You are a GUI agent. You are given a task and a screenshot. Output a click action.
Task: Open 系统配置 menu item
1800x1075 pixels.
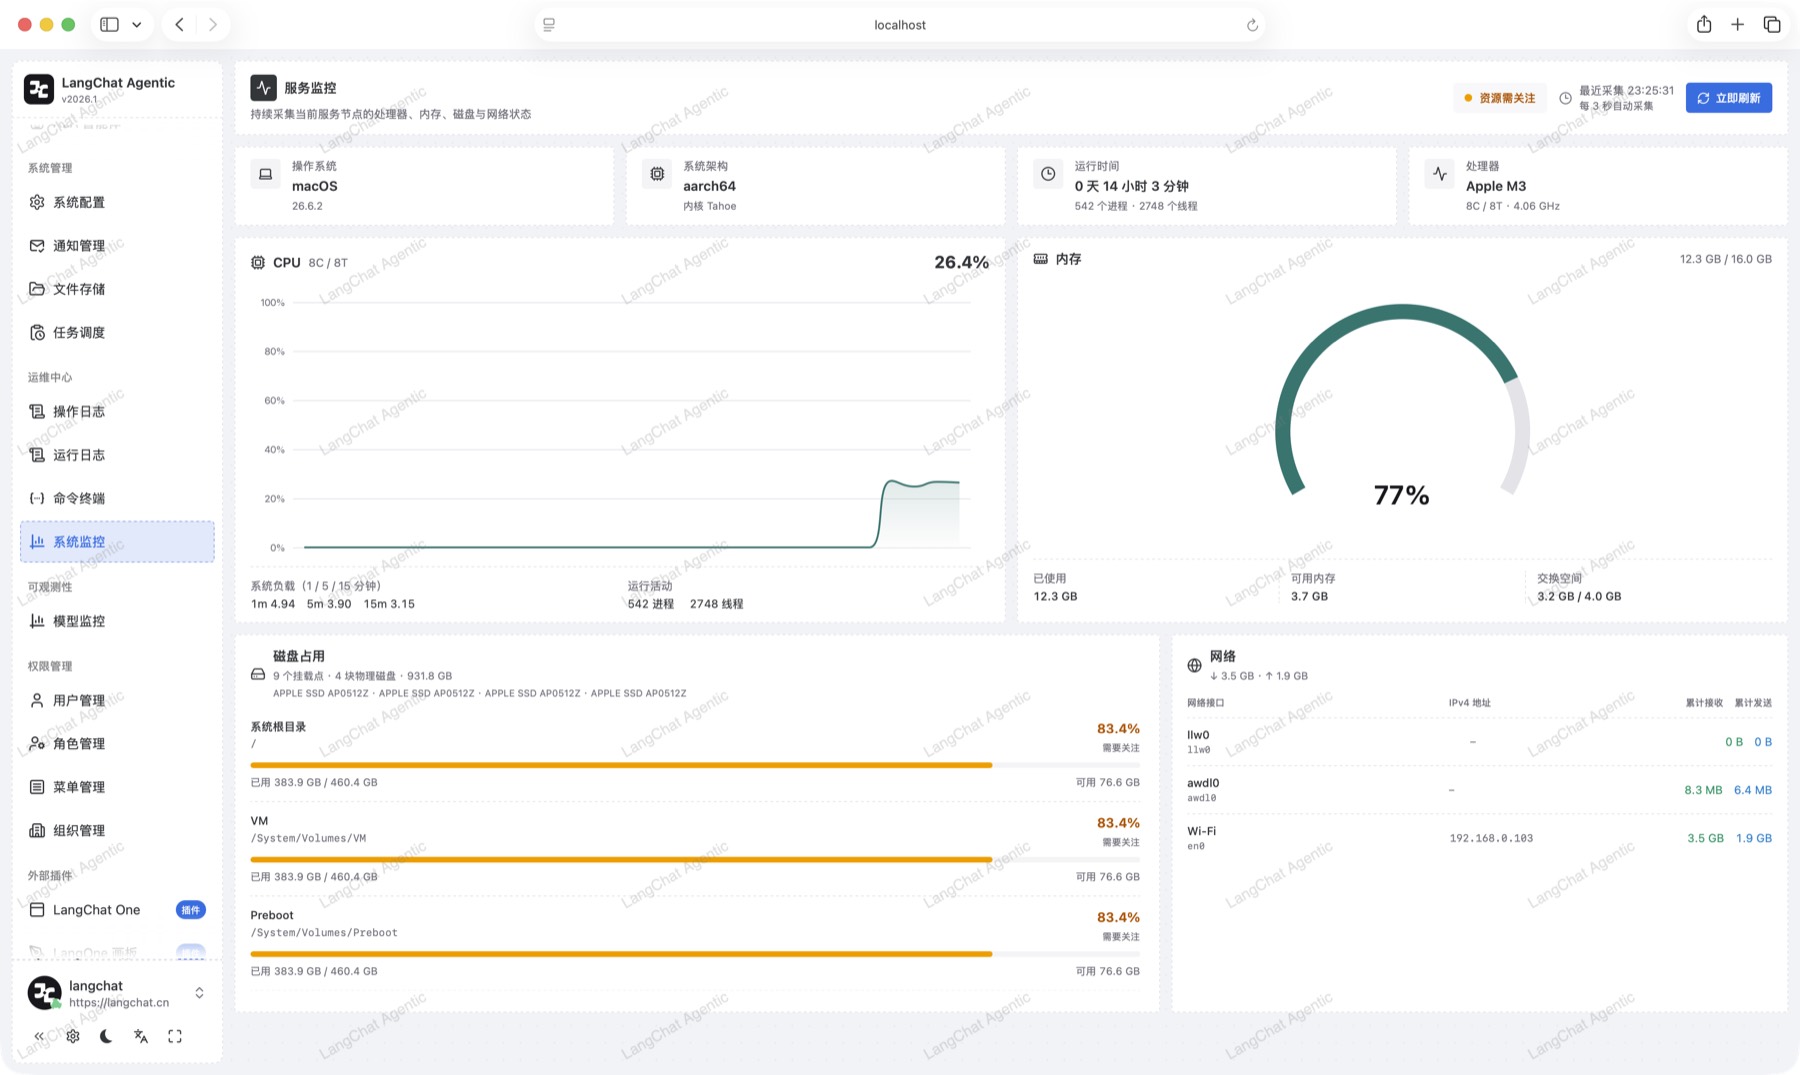(x=117, y=202)
